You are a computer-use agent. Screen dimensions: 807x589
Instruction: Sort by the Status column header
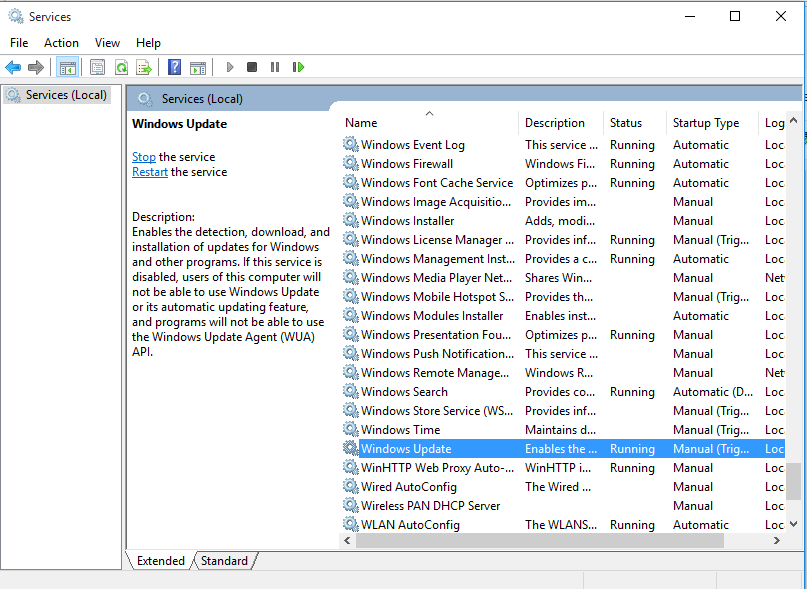point(635,123)
